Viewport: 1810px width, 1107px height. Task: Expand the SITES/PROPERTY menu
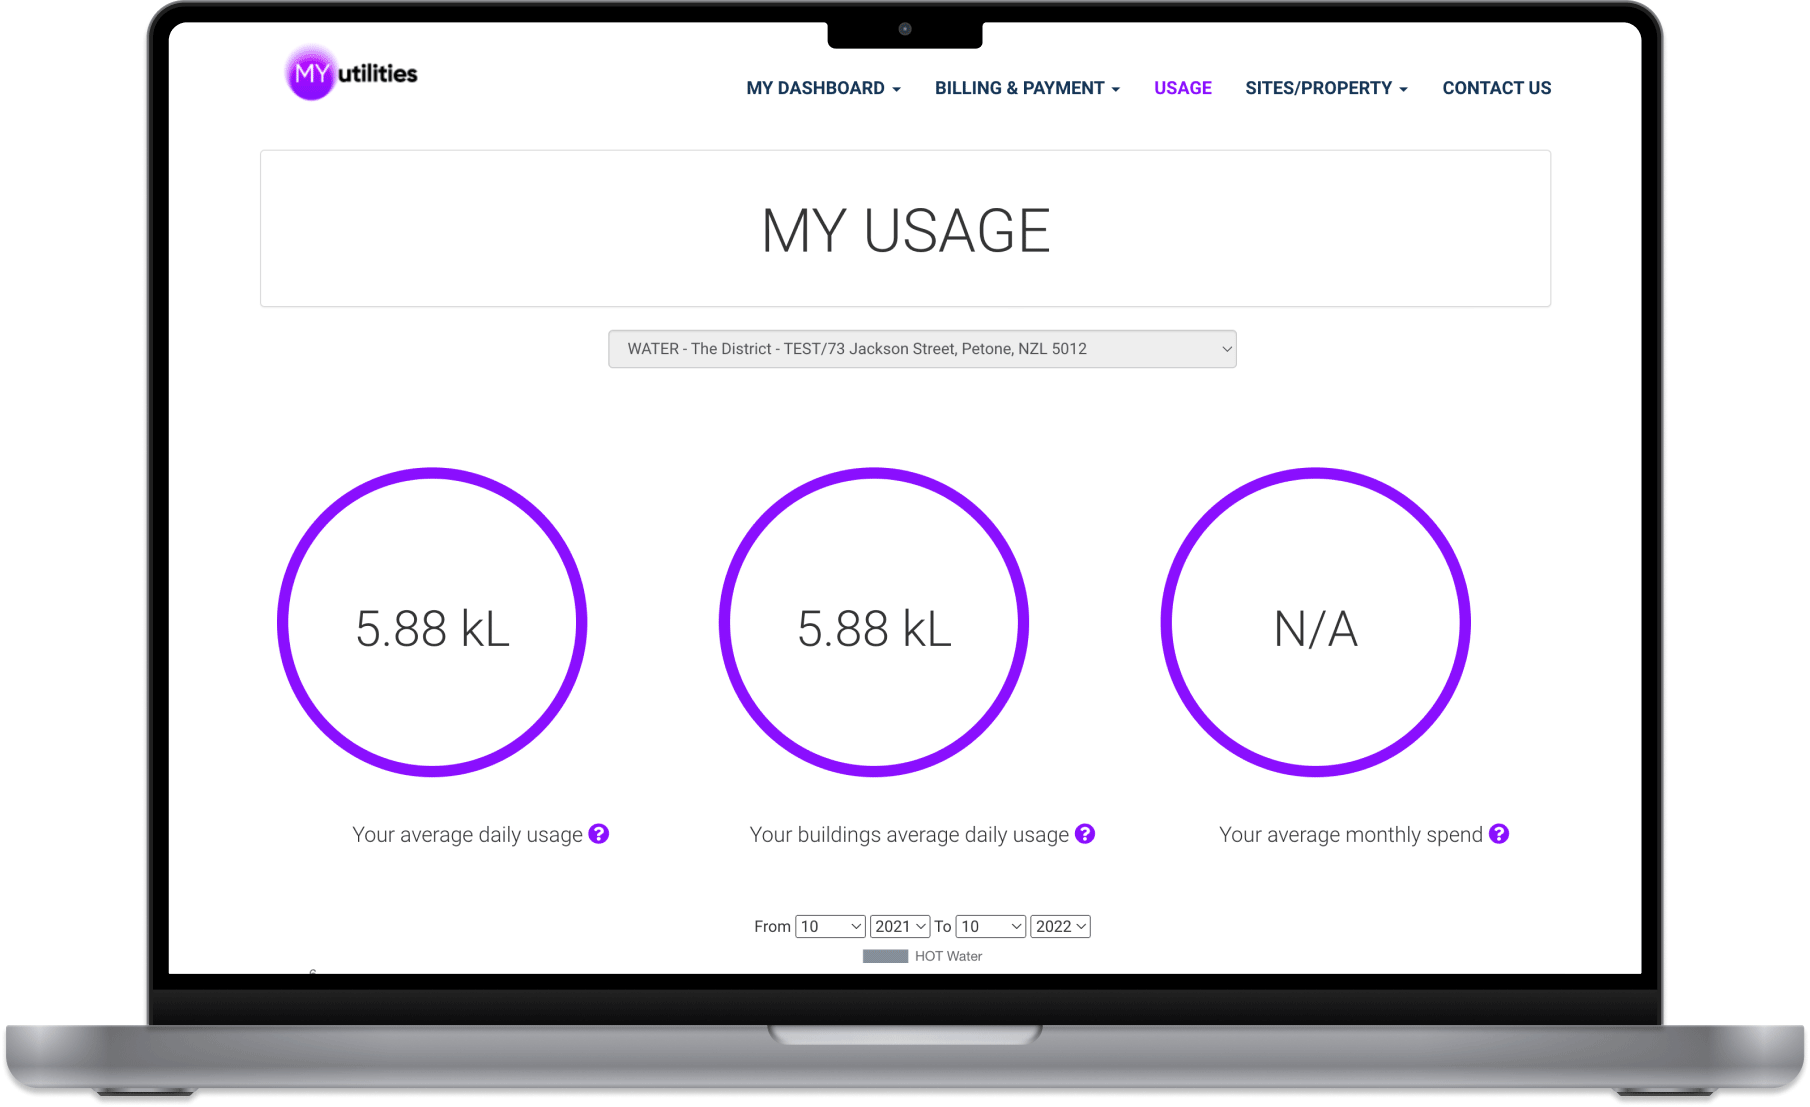click(1325, 88)
